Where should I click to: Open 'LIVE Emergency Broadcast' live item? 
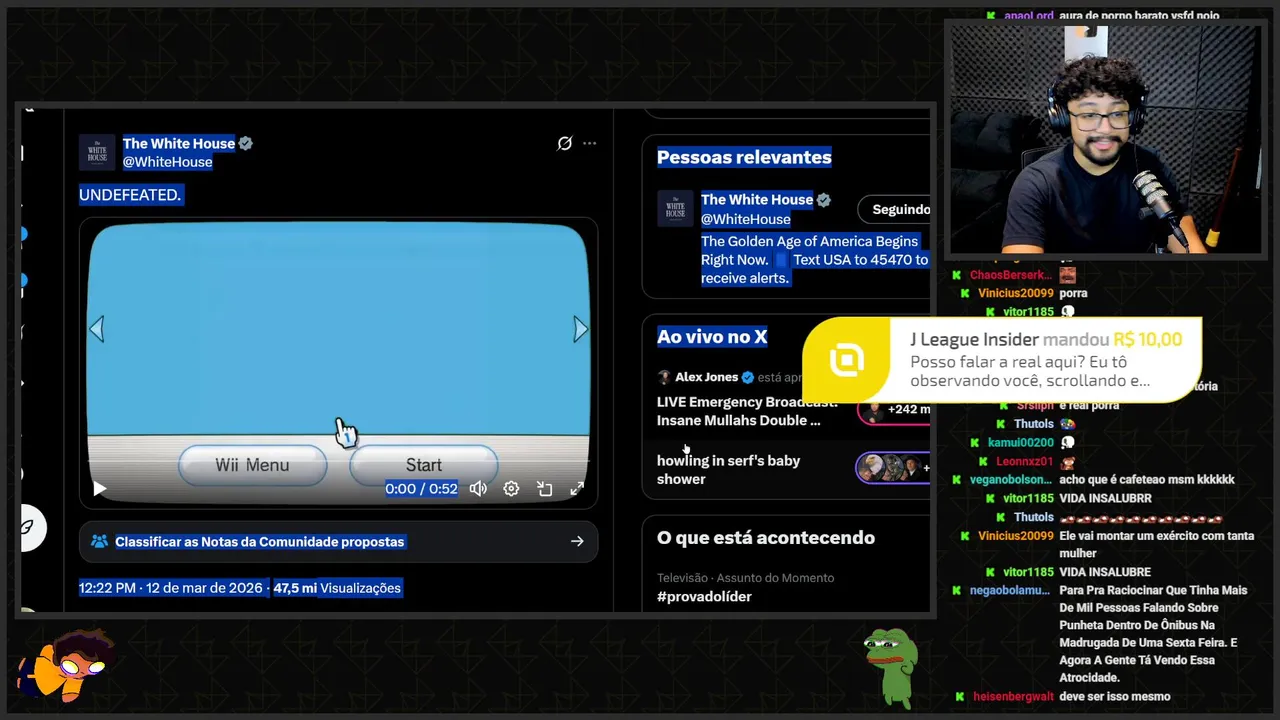(x=747, y=411)
